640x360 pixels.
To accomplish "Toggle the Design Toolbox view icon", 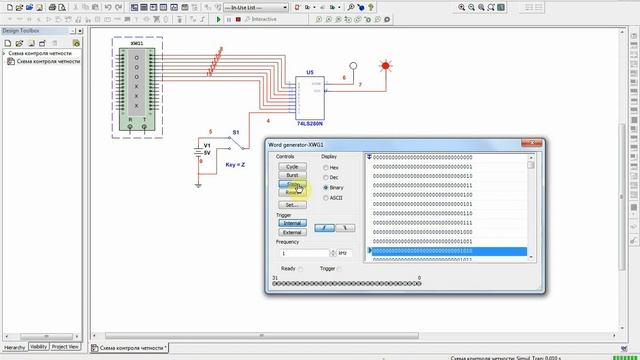I will (134, 7).
